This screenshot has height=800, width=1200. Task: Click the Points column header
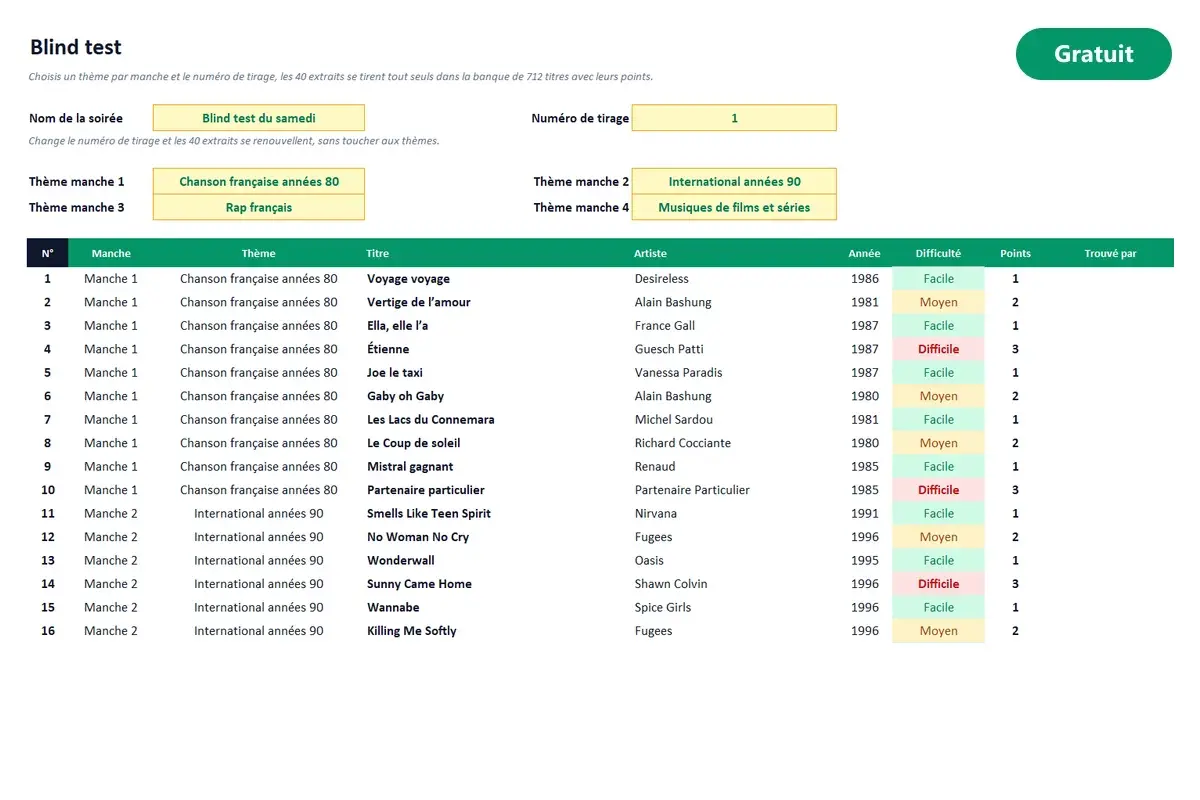pos(1015,253)
